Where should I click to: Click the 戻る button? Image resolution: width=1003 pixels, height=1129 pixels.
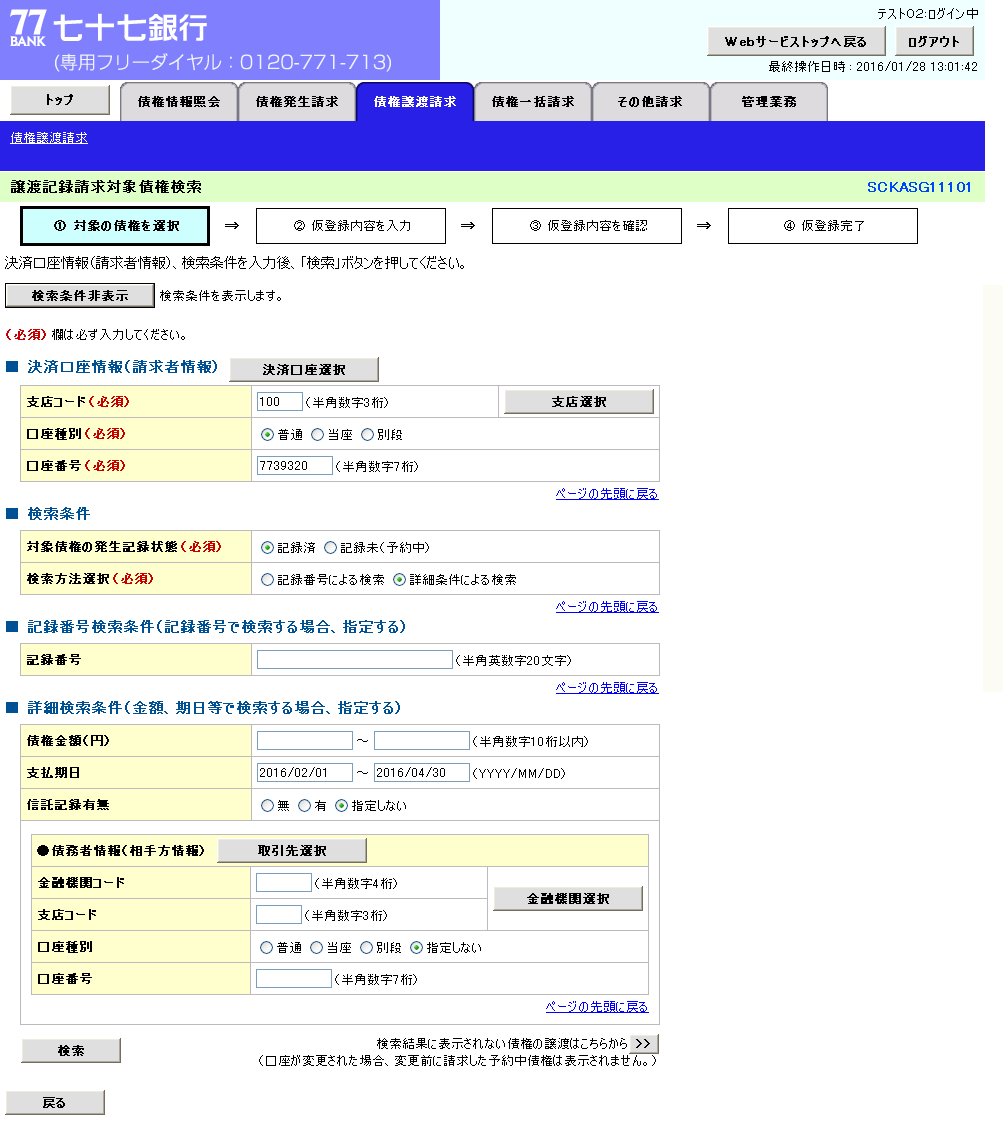click(55, 1102)
